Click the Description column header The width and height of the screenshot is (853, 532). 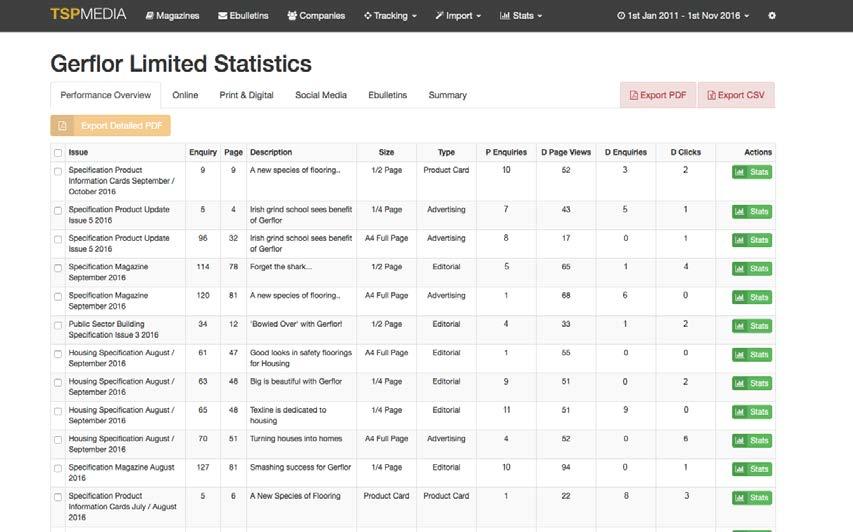click(271, 152)
